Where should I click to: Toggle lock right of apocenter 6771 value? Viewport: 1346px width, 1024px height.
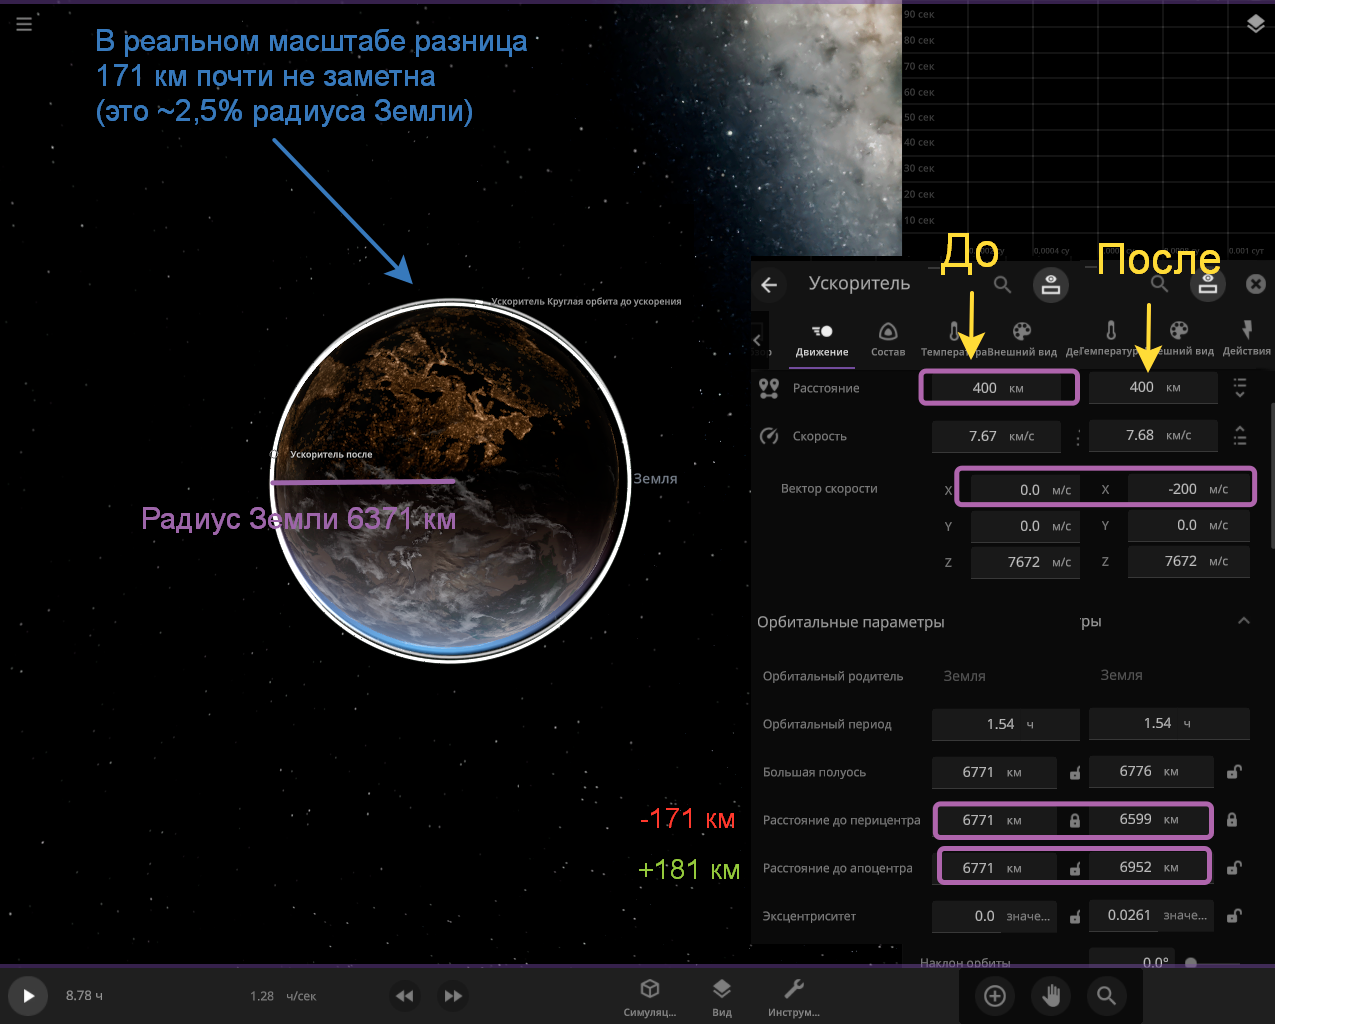(x=1075, y=868)
